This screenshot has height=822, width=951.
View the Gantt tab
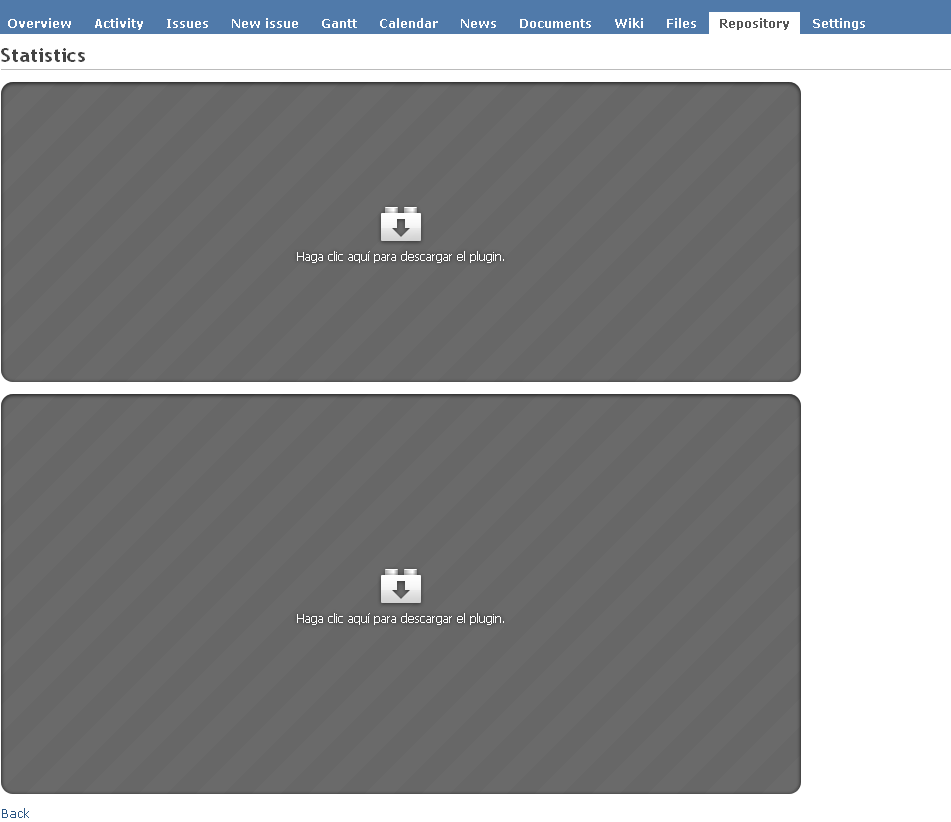[339, 23]
